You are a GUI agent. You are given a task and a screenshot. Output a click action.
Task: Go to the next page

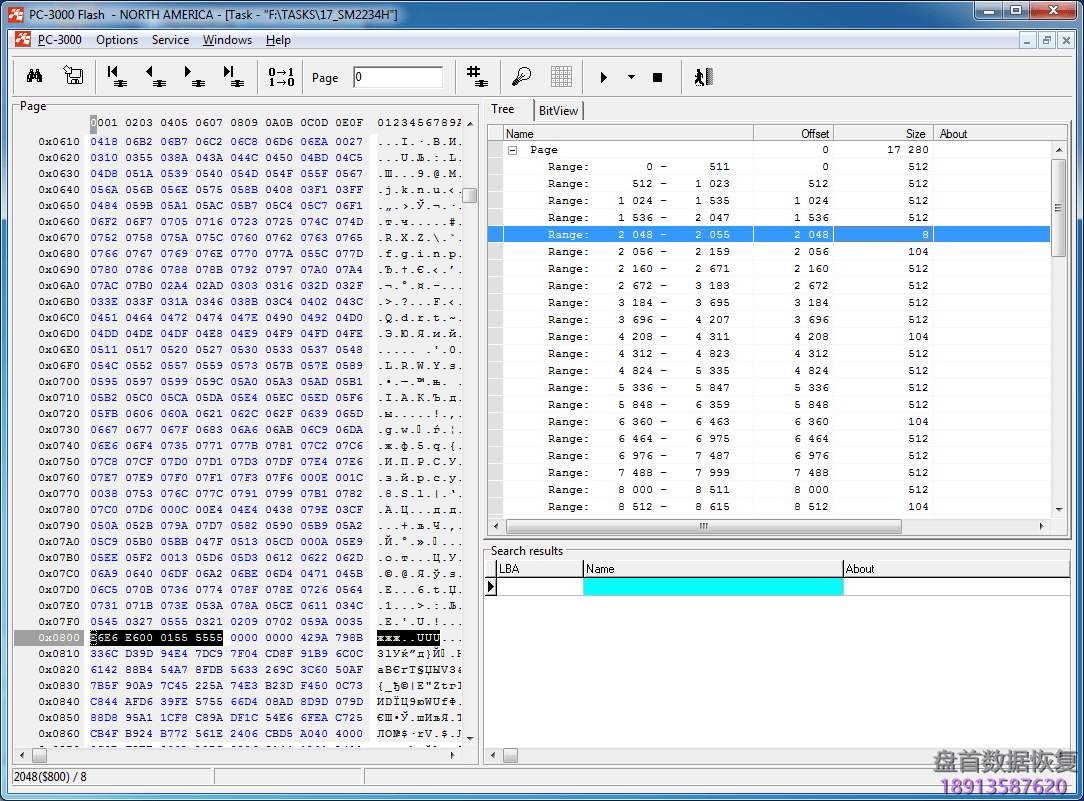click(193, 77)
